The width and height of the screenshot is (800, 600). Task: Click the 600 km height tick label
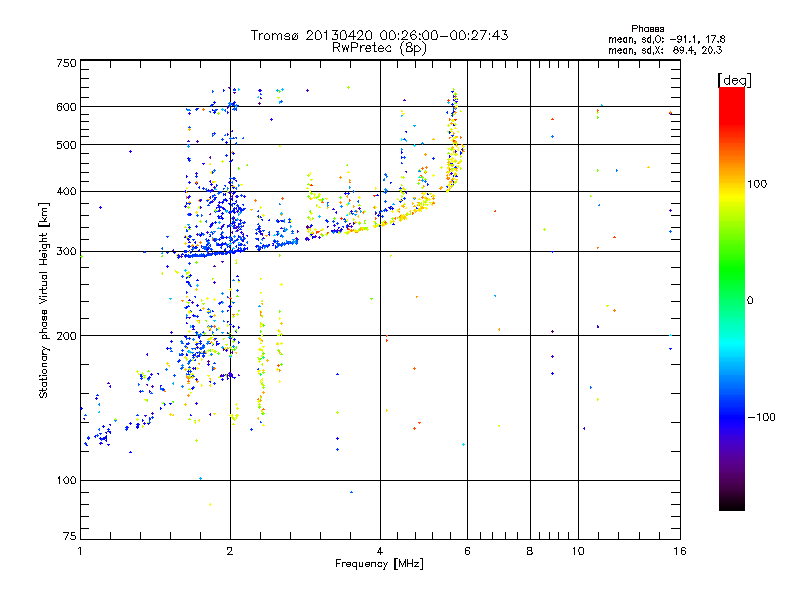tap(66, 107)
